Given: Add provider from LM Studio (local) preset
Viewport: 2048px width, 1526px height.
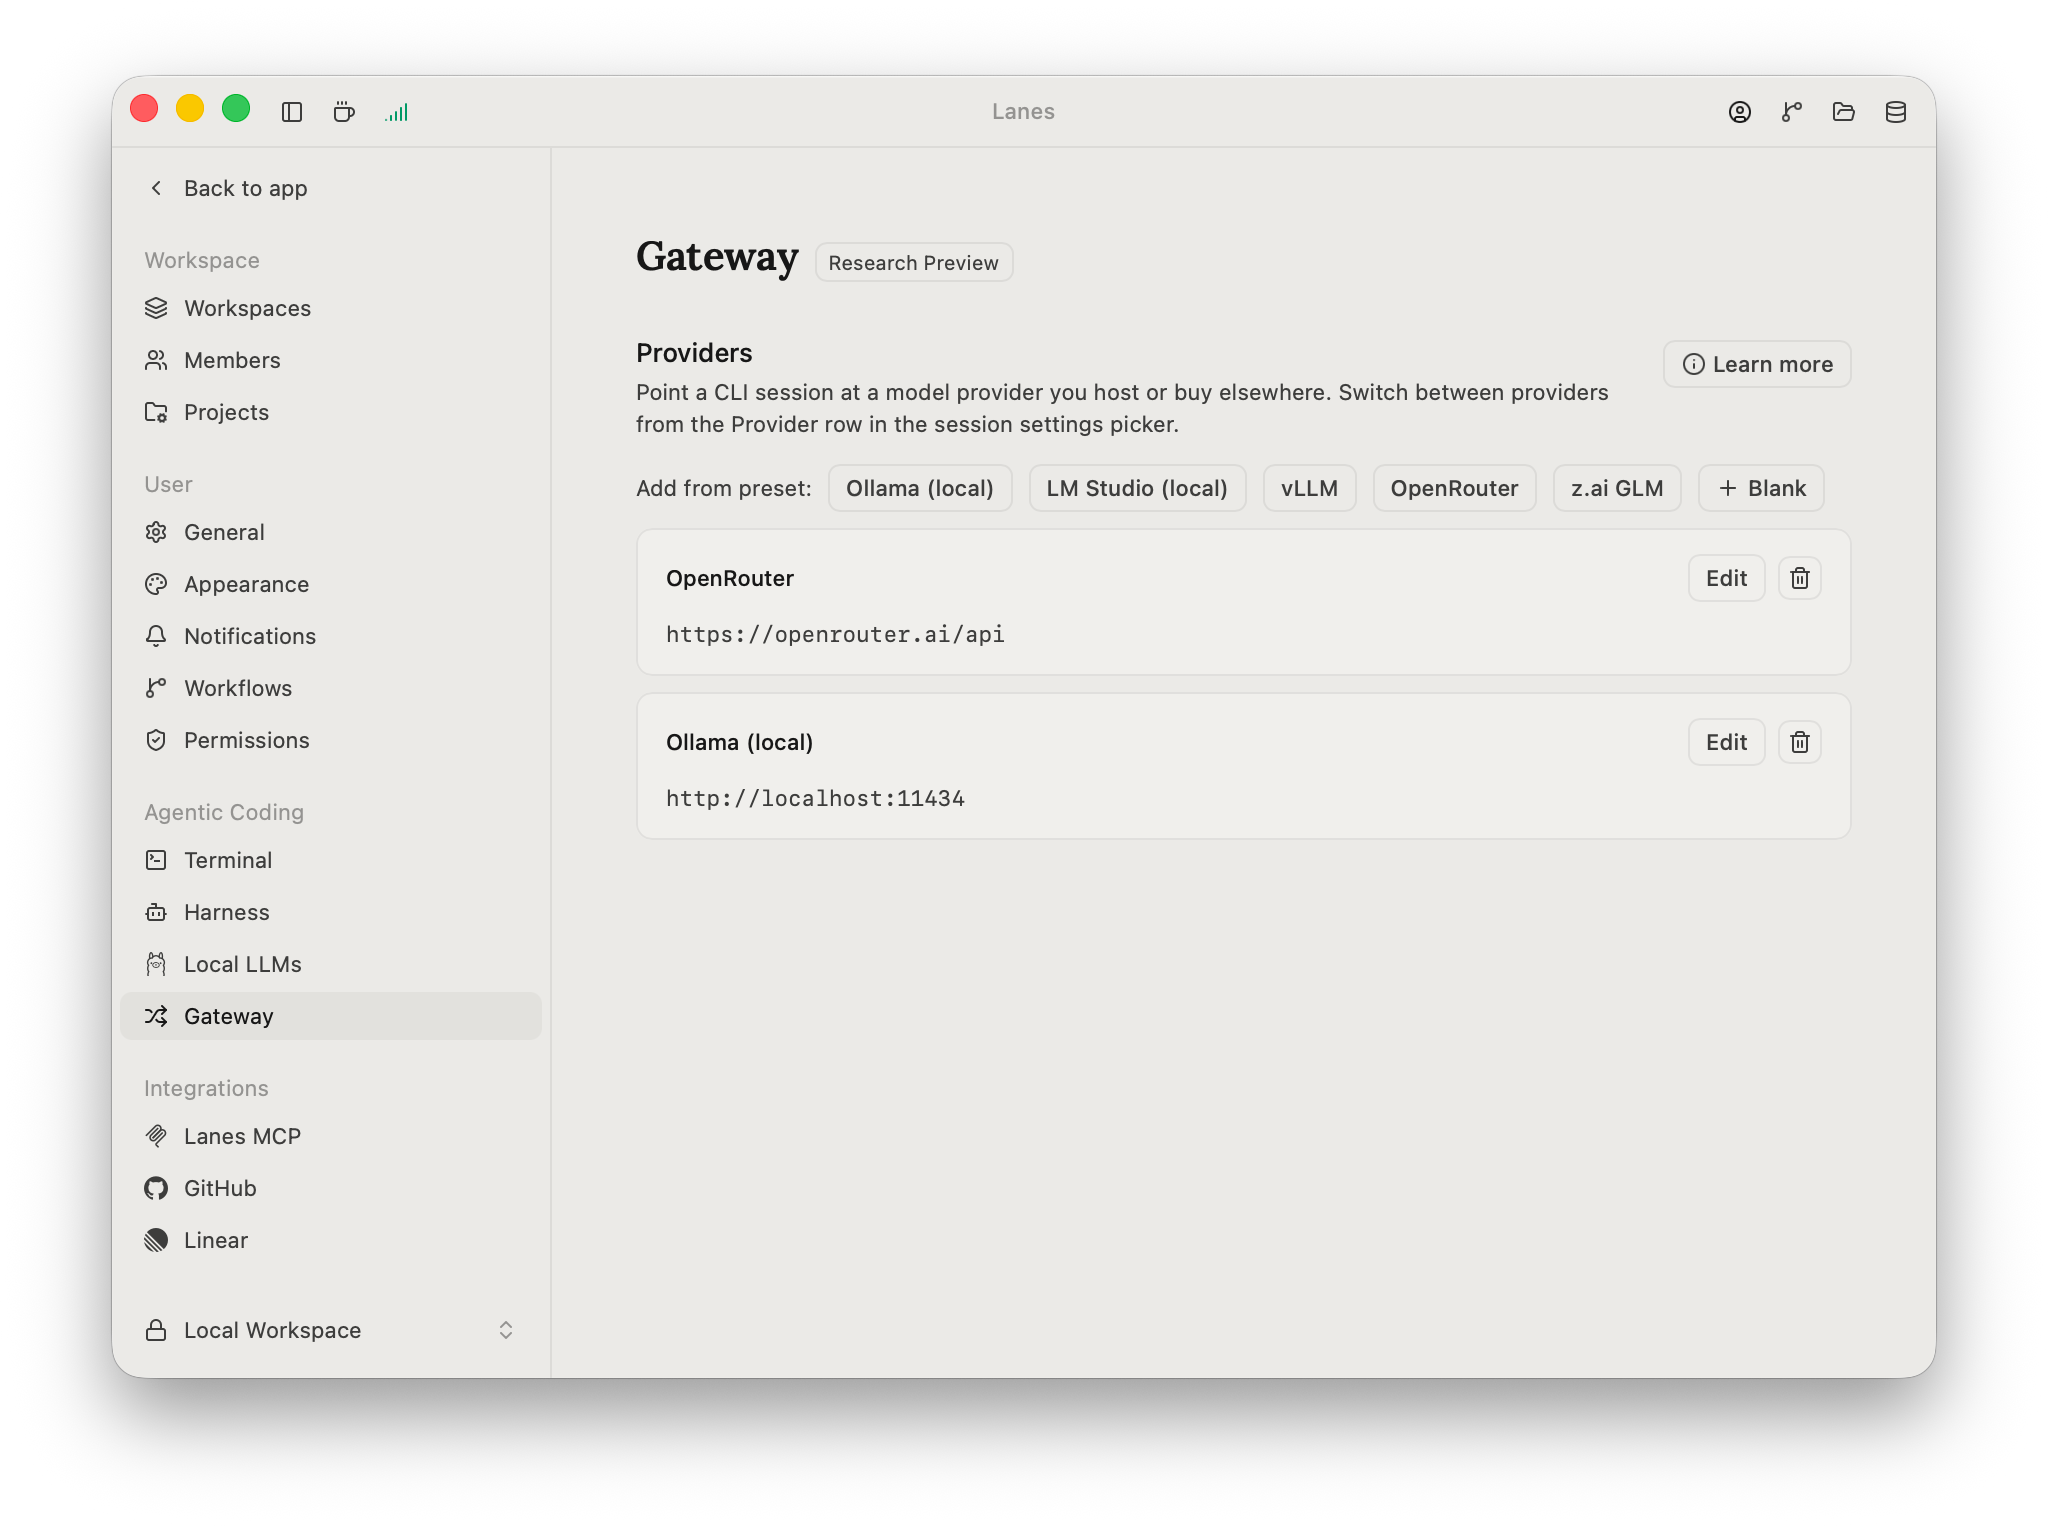Looking at the screenshot, I should pyautogui.click(x=1137, y=488).
